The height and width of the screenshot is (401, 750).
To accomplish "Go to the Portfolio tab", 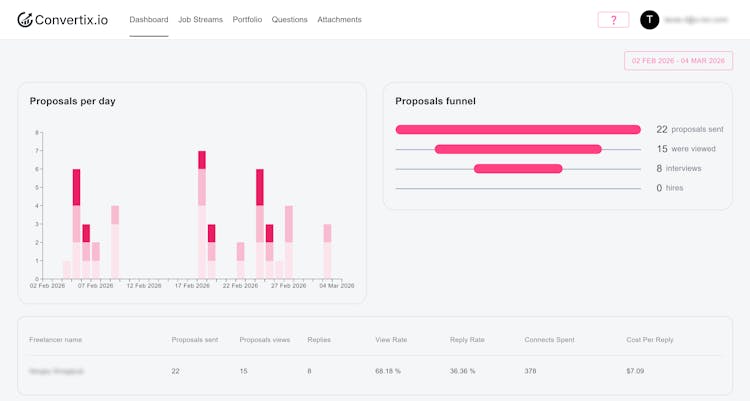I will 247,20.
